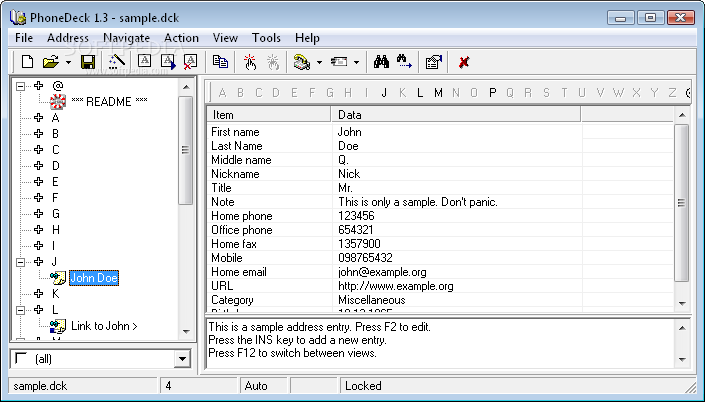Dial number with the telephone icon
The height and width of the screenshot is (402, 705).
(x=302, y=62)
